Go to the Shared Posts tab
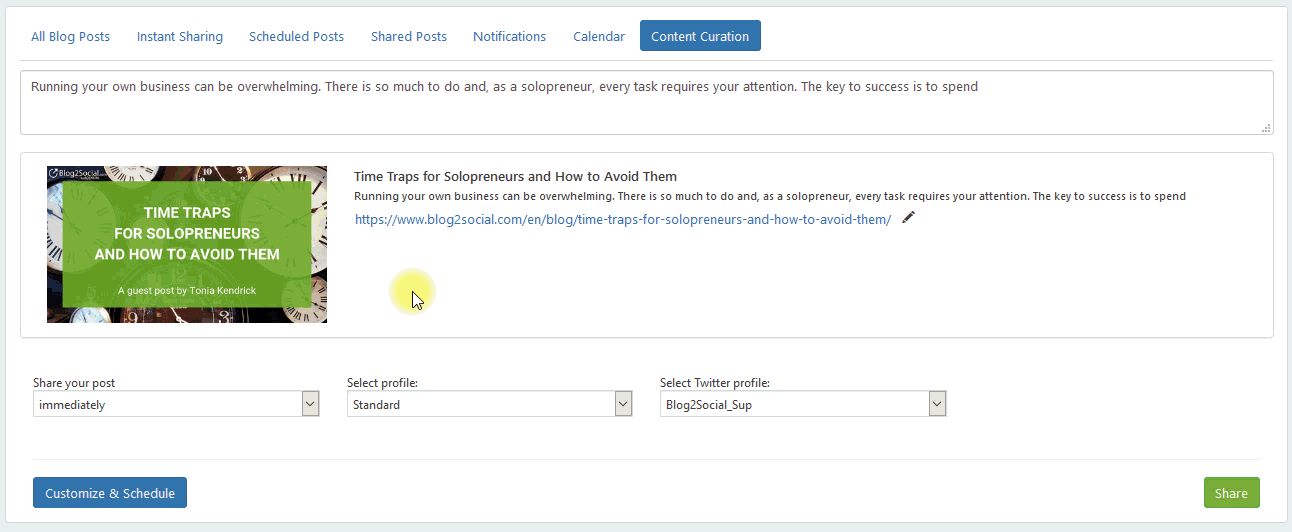The image size is (1292, 532). pos(409,36)
